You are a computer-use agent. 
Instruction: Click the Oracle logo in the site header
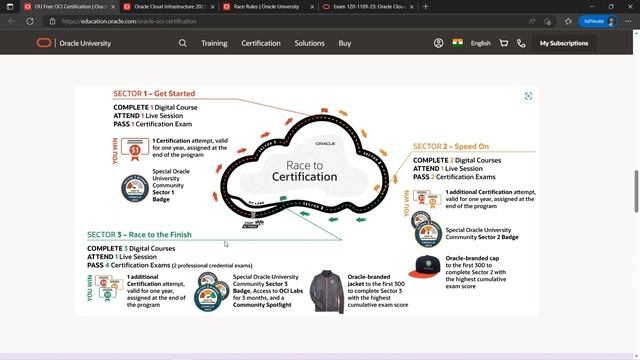point(44,43)
